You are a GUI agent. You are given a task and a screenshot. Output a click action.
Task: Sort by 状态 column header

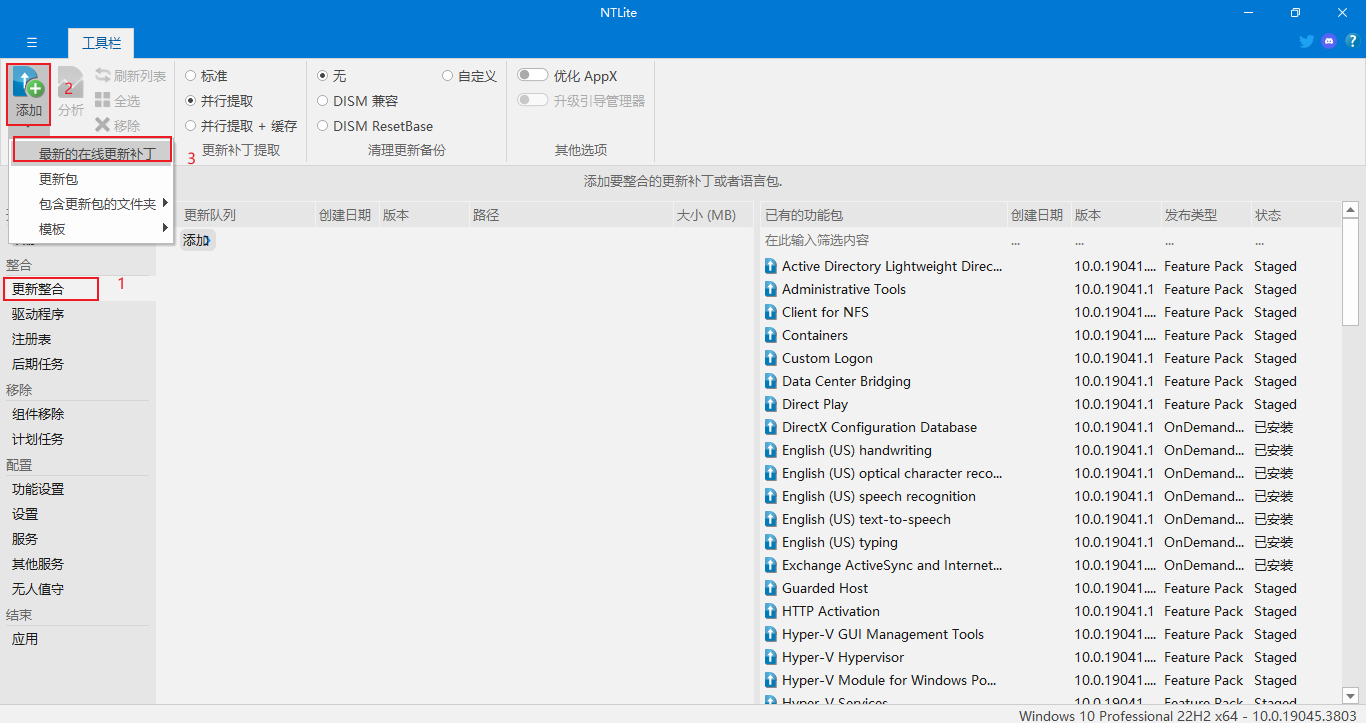(x=1295, y=215)
